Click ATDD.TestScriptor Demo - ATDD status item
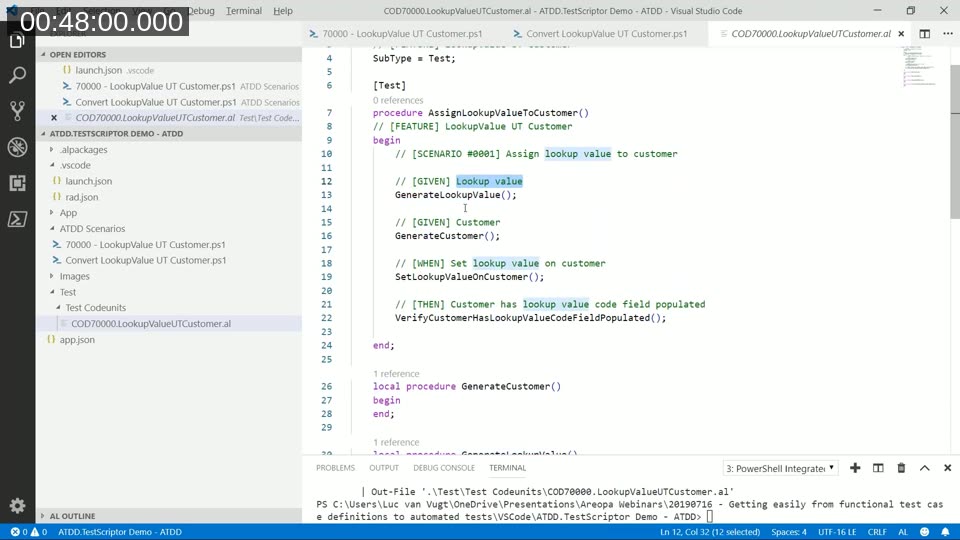960x540 pixels. point(120,532)
